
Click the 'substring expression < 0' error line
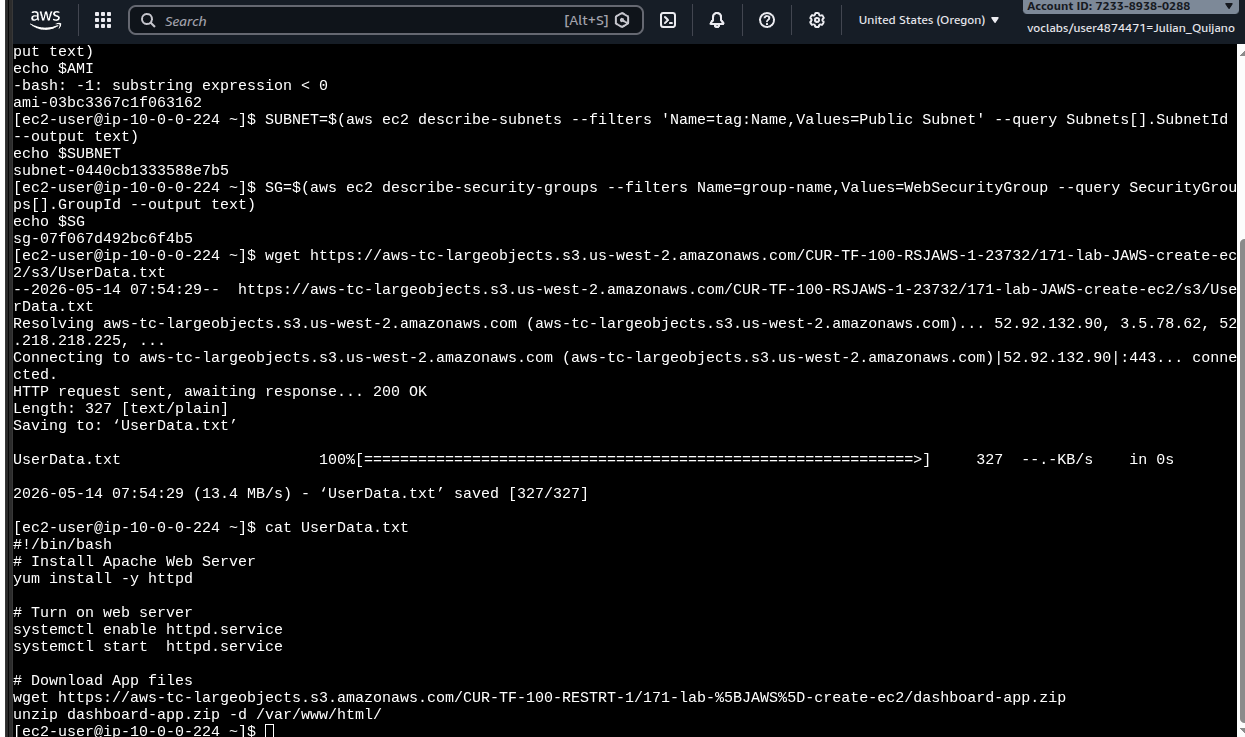(170, 85)
